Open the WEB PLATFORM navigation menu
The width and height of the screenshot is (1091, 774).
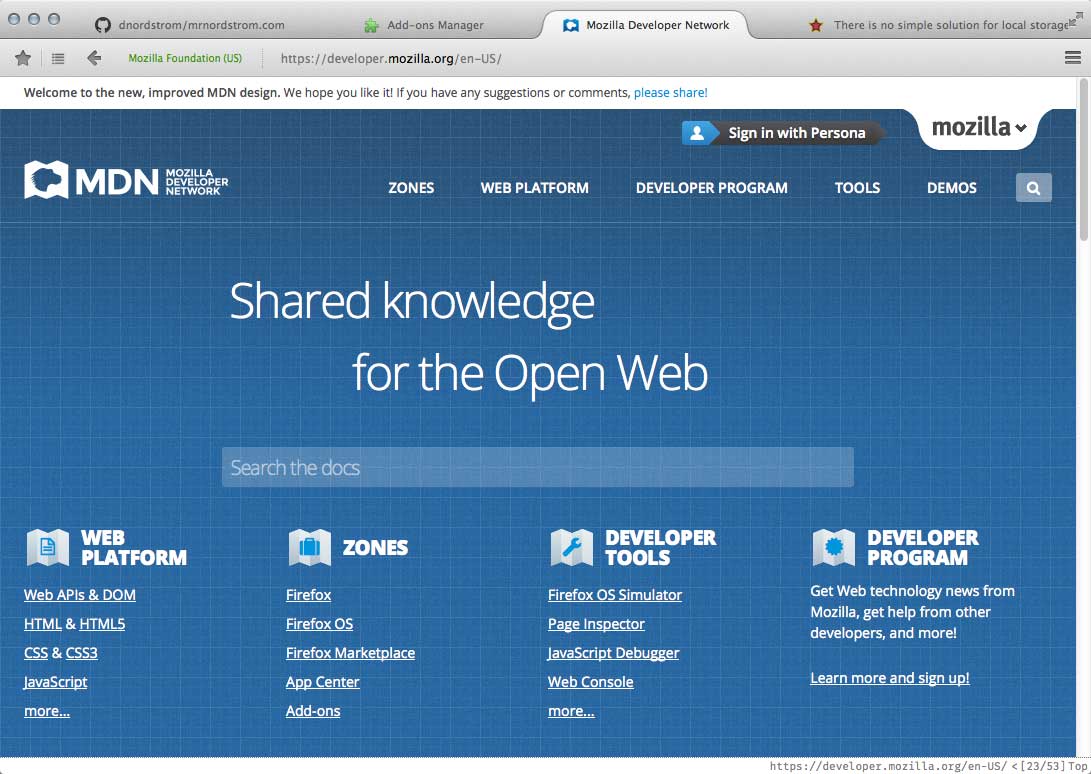[534, 187]
